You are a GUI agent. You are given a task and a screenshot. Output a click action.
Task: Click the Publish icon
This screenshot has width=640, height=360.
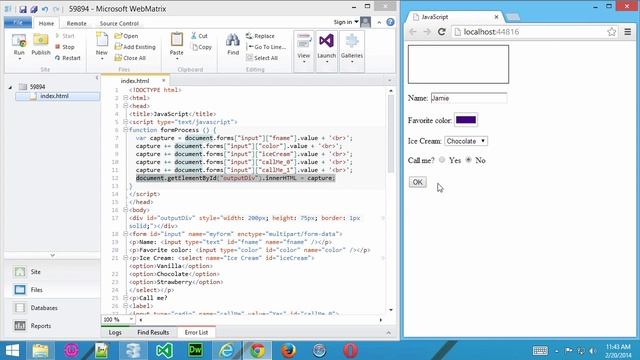[x=41, y=41]
